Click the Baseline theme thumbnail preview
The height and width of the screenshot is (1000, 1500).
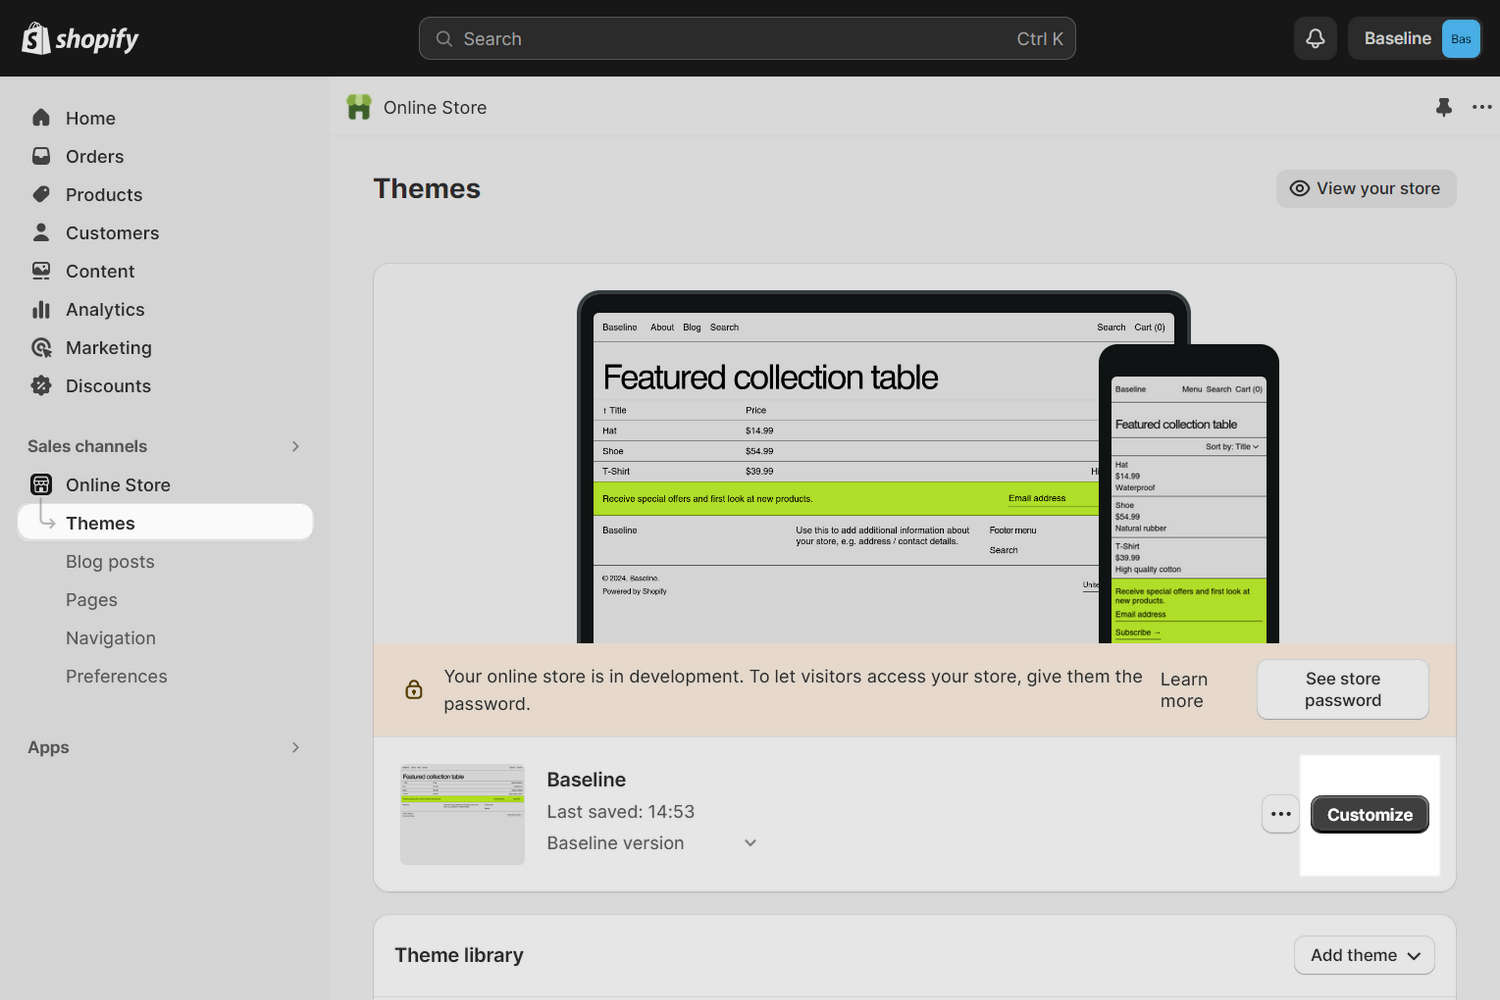coord(461,814)
